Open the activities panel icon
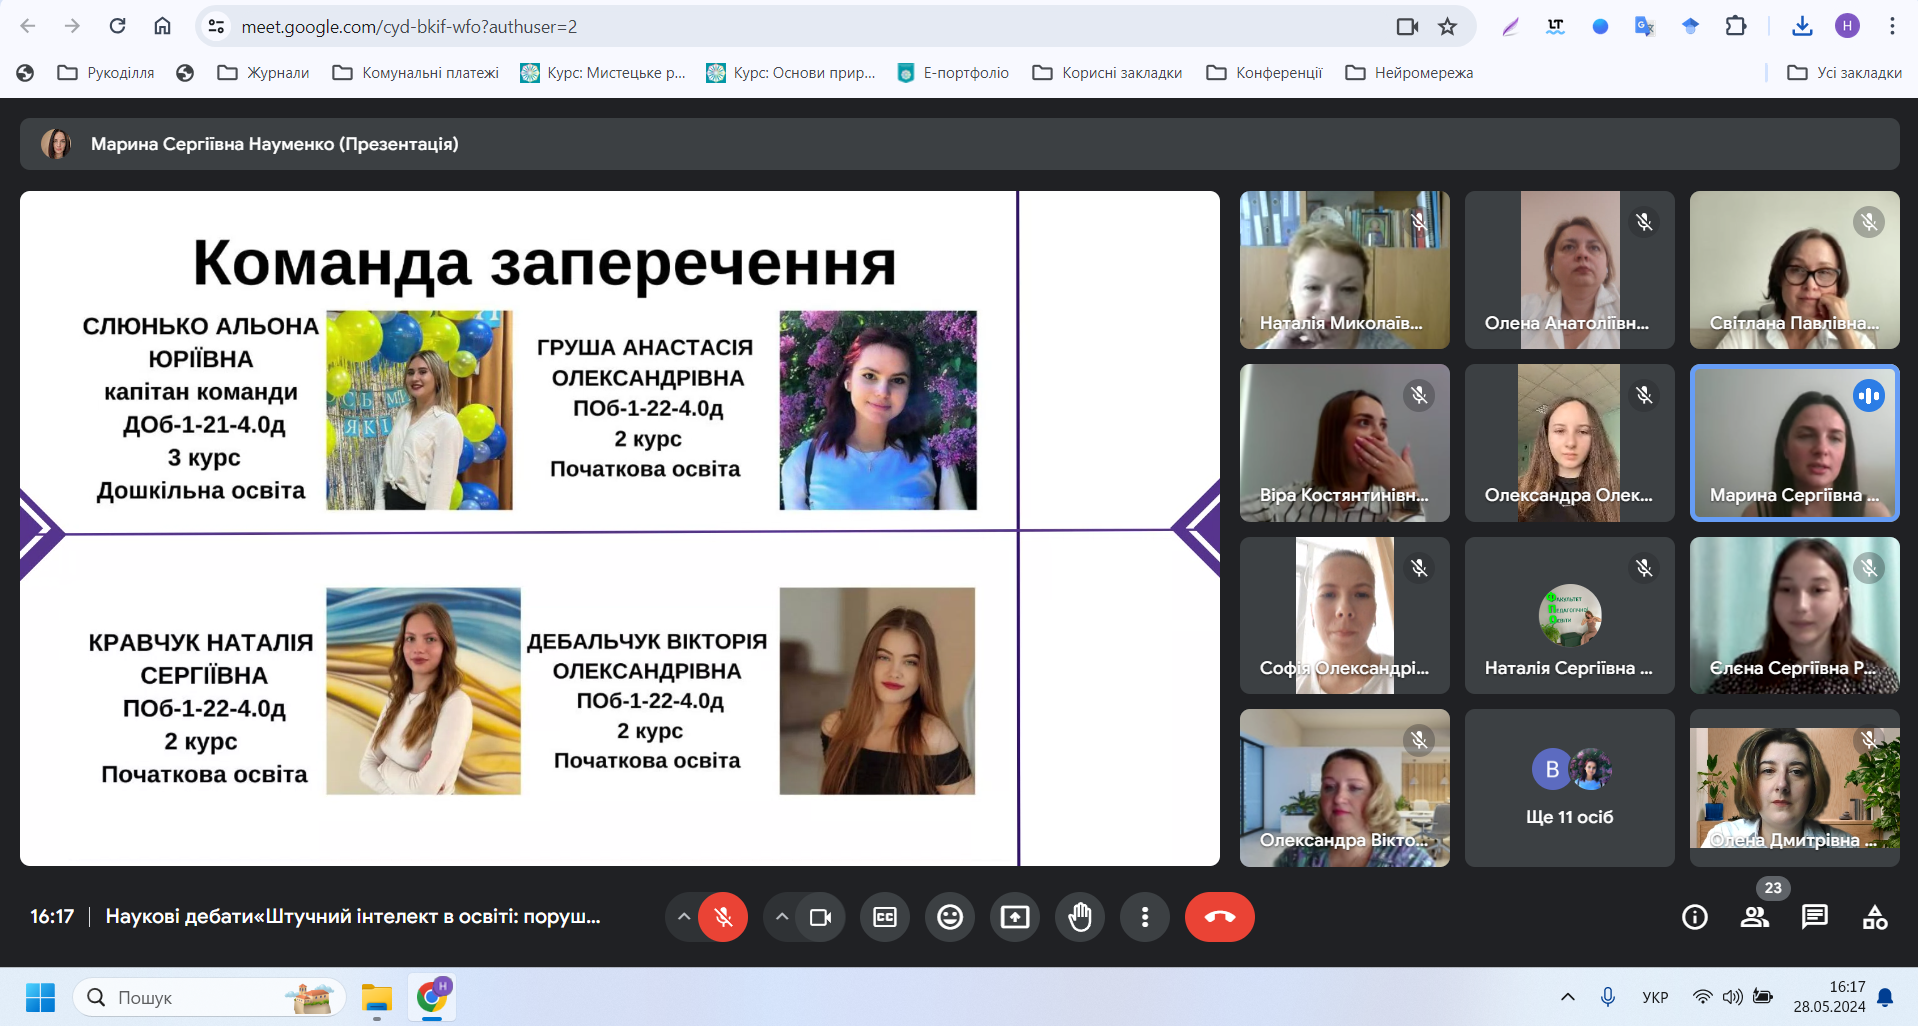This screenshot has height=1026, width=1918. click(x=1874, y=917)
